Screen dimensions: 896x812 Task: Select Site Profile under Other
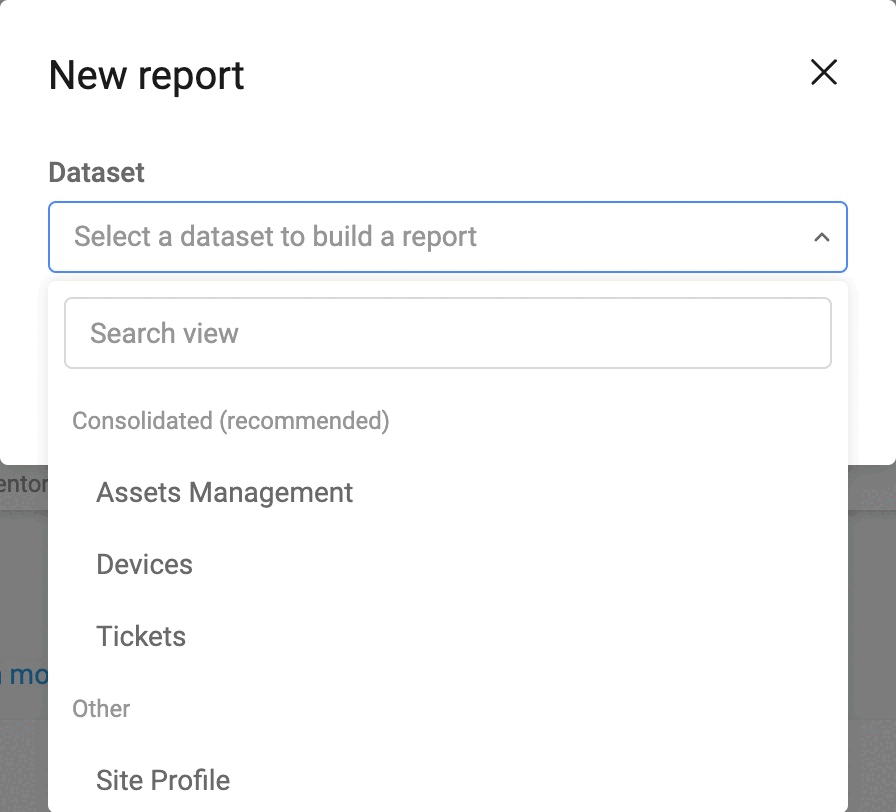(x=163, y=781)
